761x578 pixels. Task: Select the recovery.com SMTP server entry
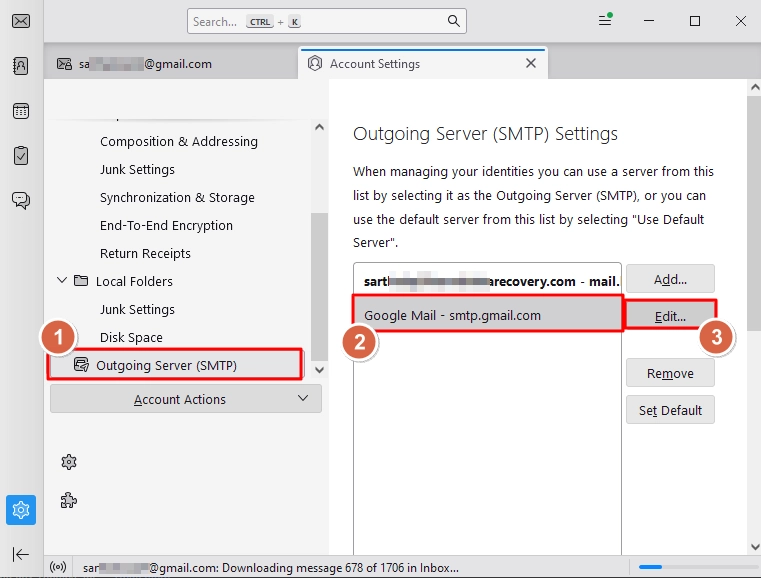click(x=487, y=281)
